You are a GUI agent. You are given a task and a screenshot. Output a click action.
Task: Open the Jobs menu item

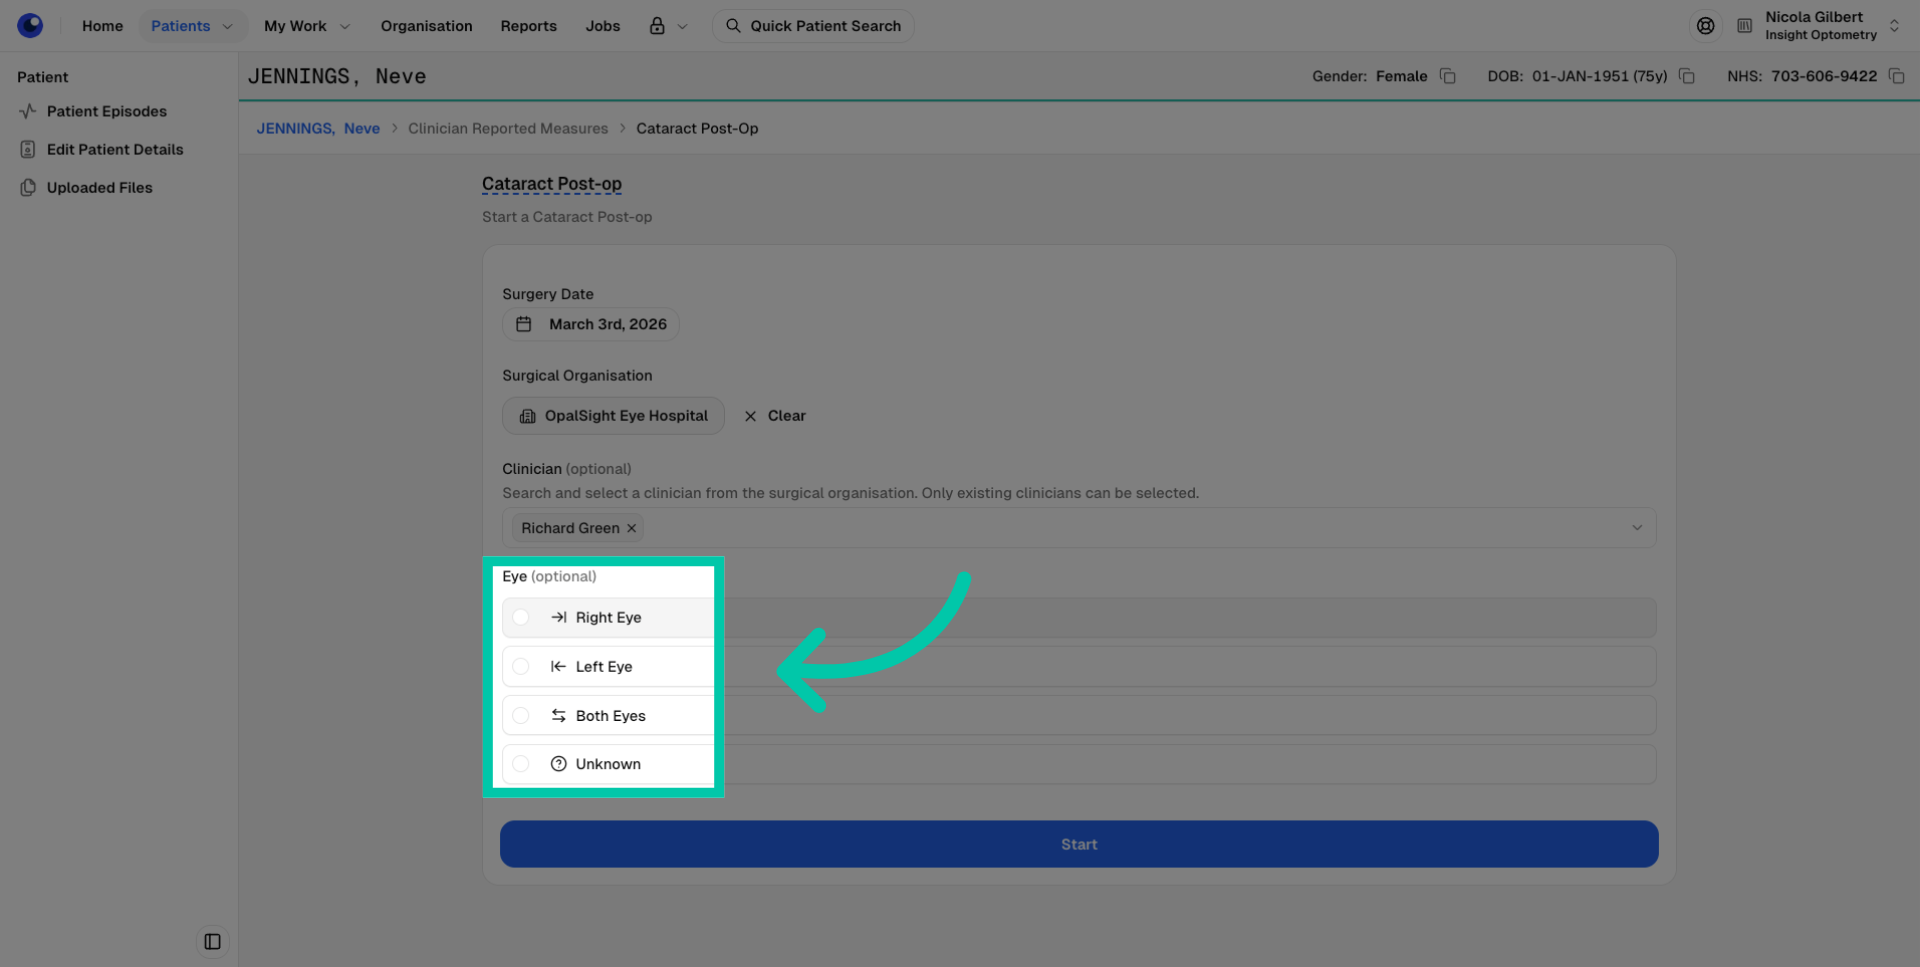click(x=602, y=26)
